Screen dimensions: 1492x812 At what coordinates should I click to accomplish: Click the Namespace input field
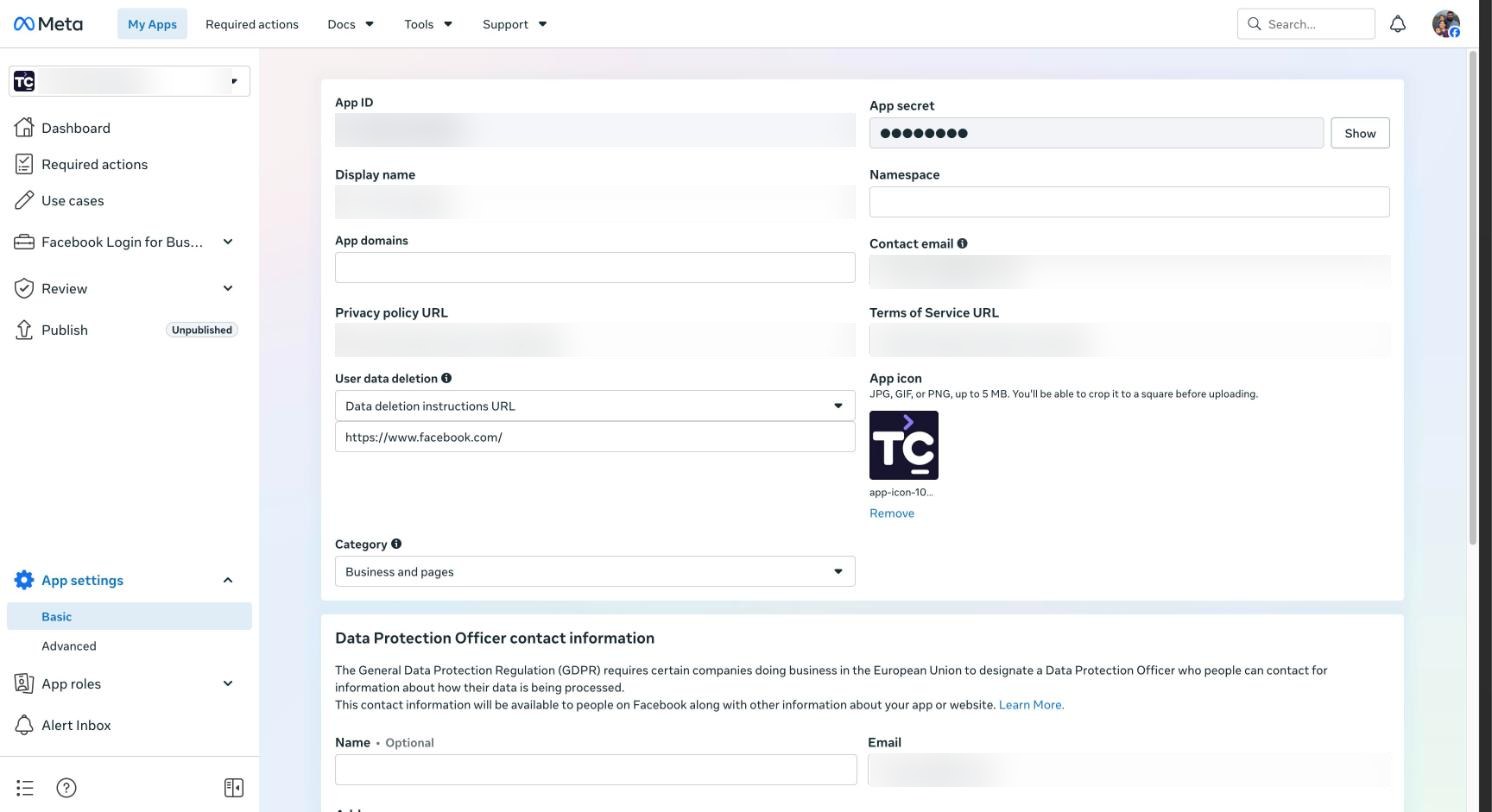point(1129,202)
